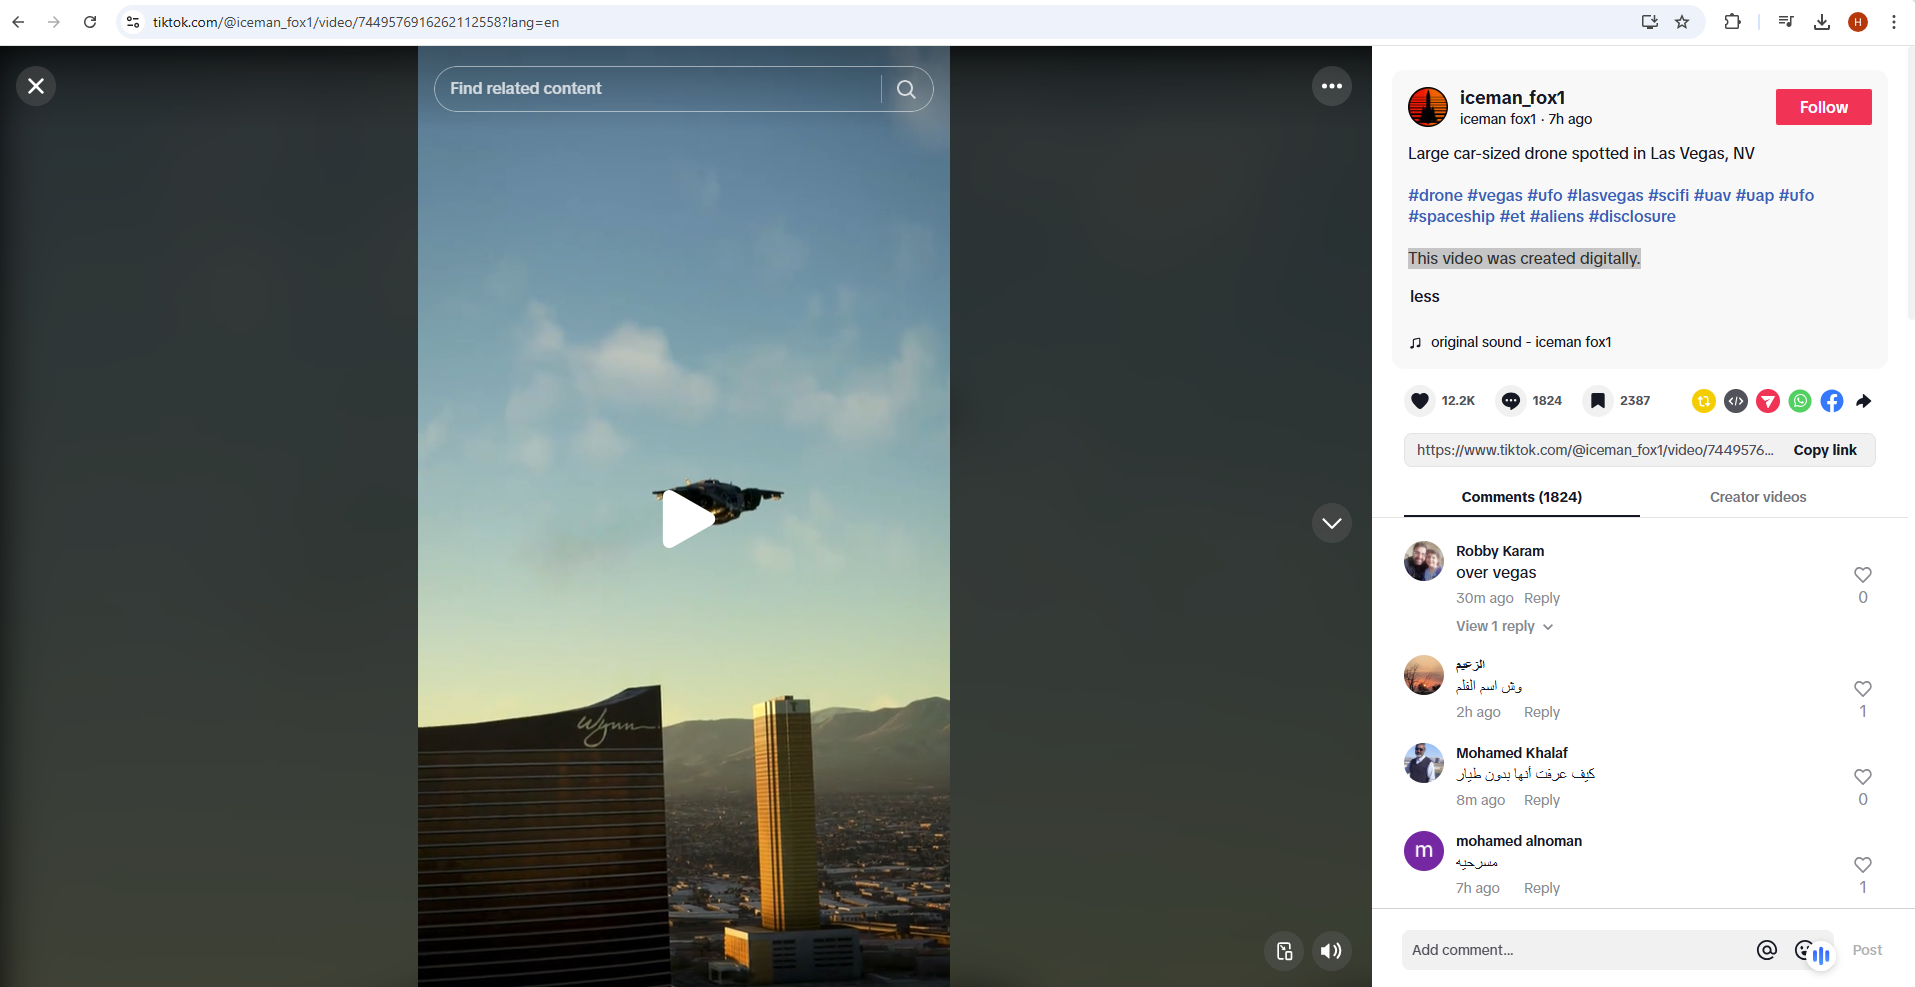
Task: Play the video with the center play button
Action: (686, 518)
